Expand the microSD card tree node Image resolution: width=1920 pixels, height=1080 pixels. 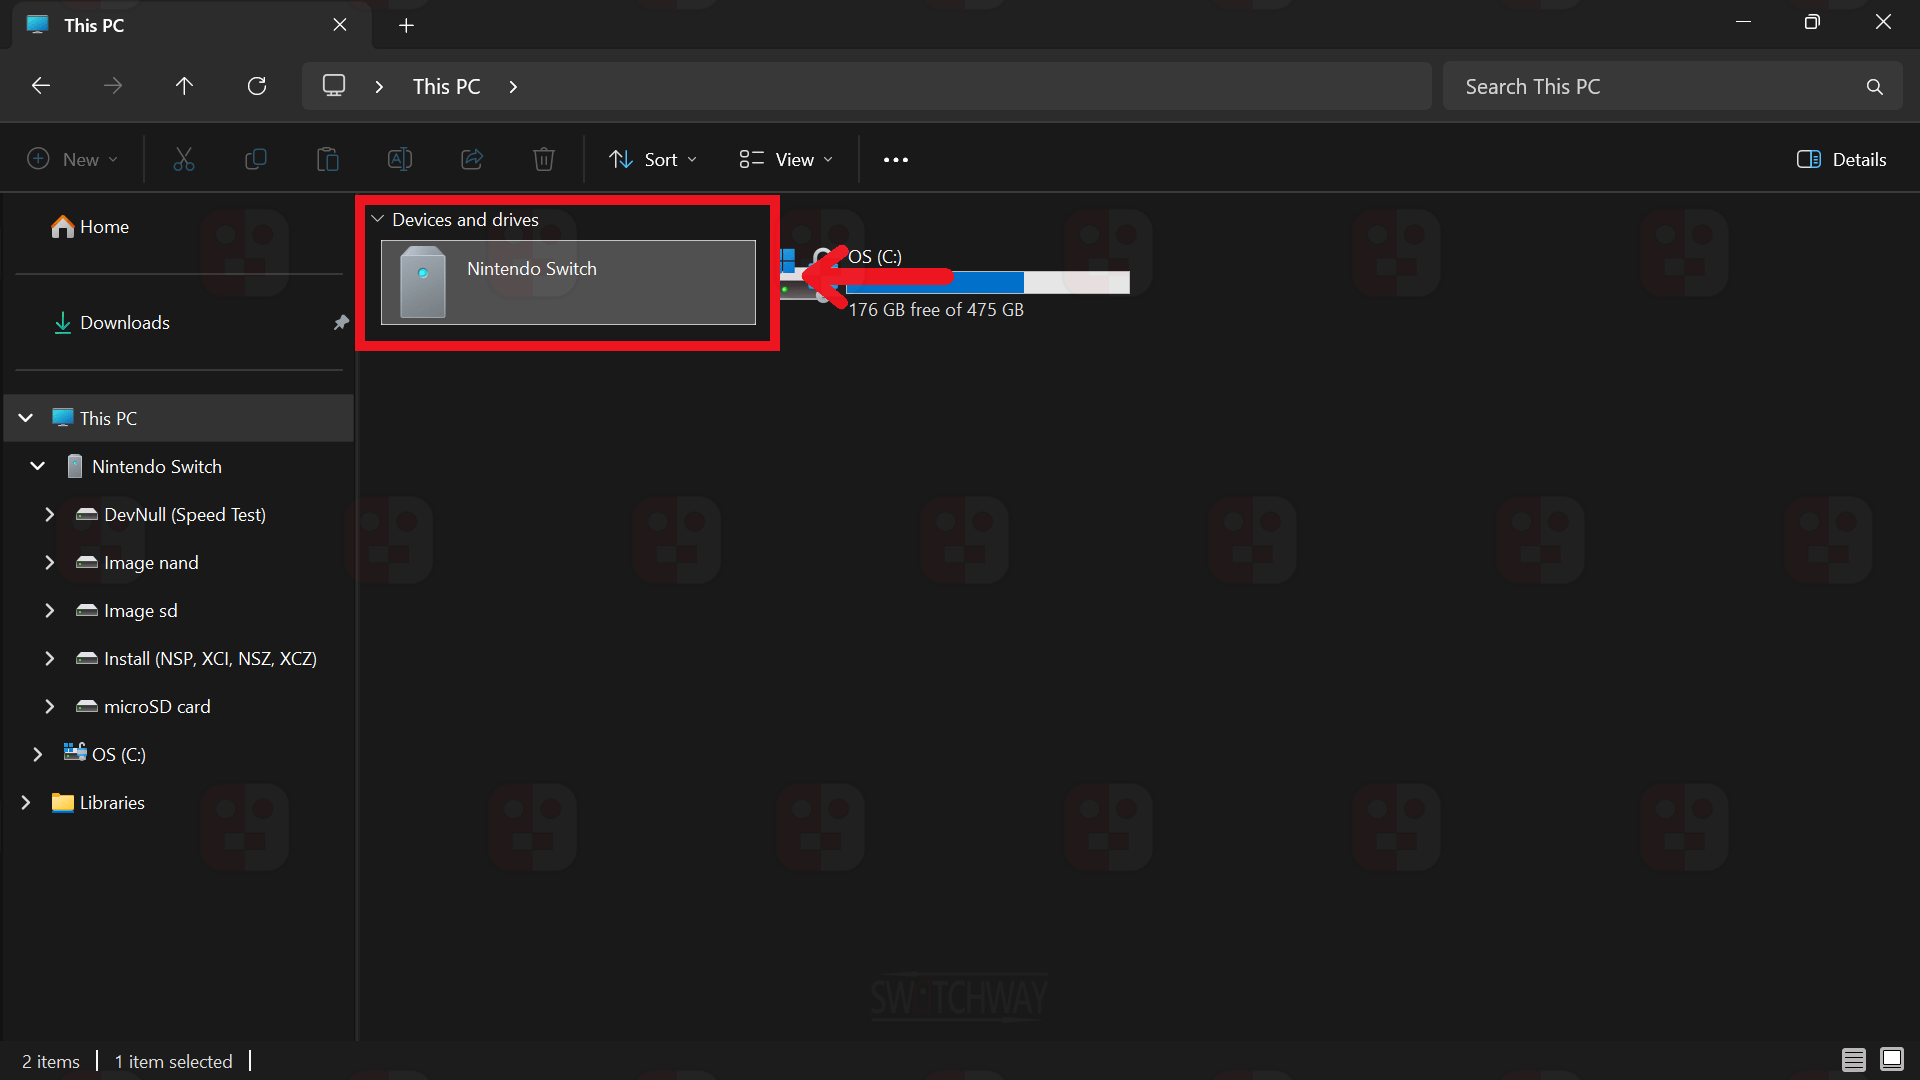(49, 706)
